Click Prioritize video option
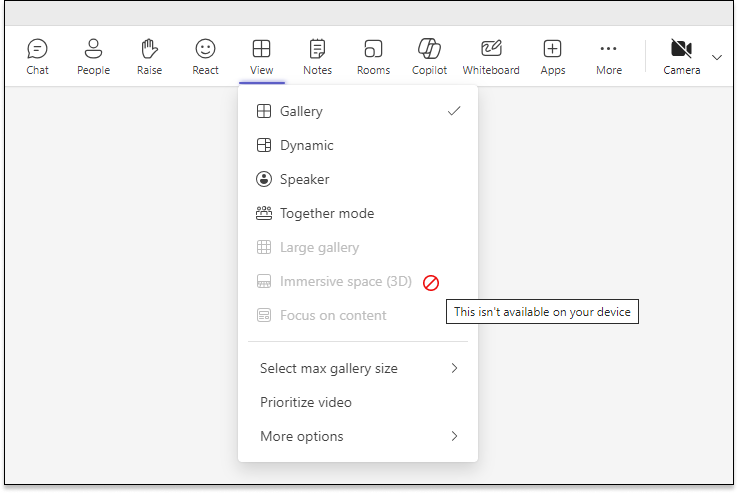Image resolution: width=738 pixels, height=493 pixels. (358, 402)
